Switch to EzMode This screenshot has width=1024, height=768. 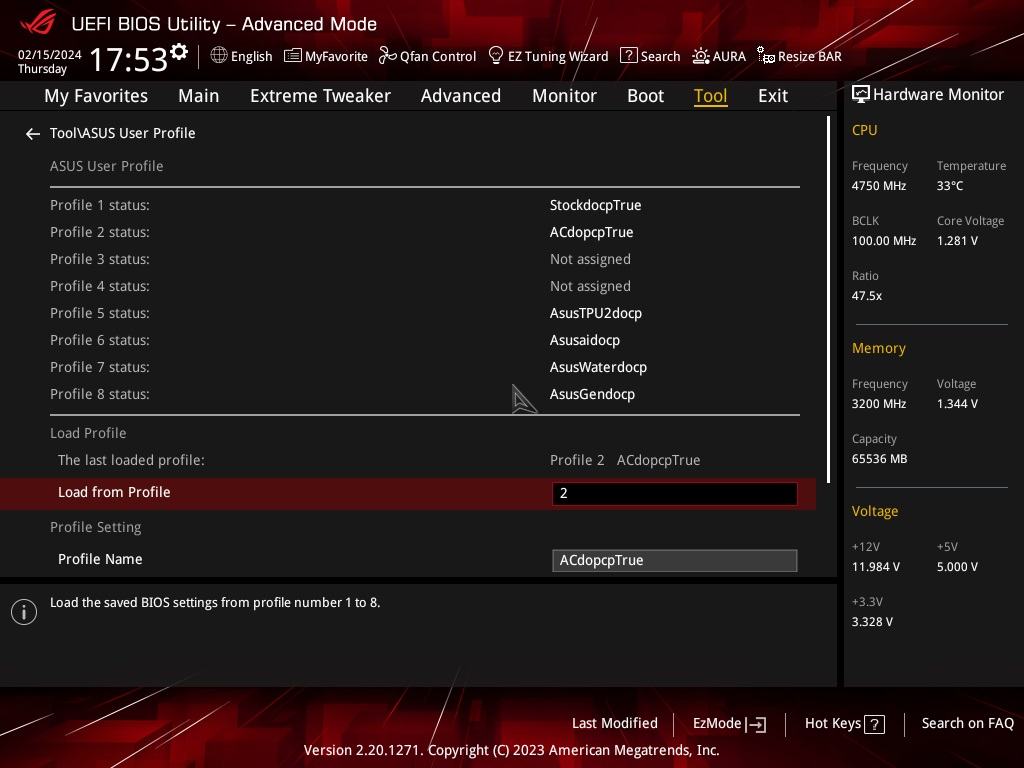click(729, 724)
